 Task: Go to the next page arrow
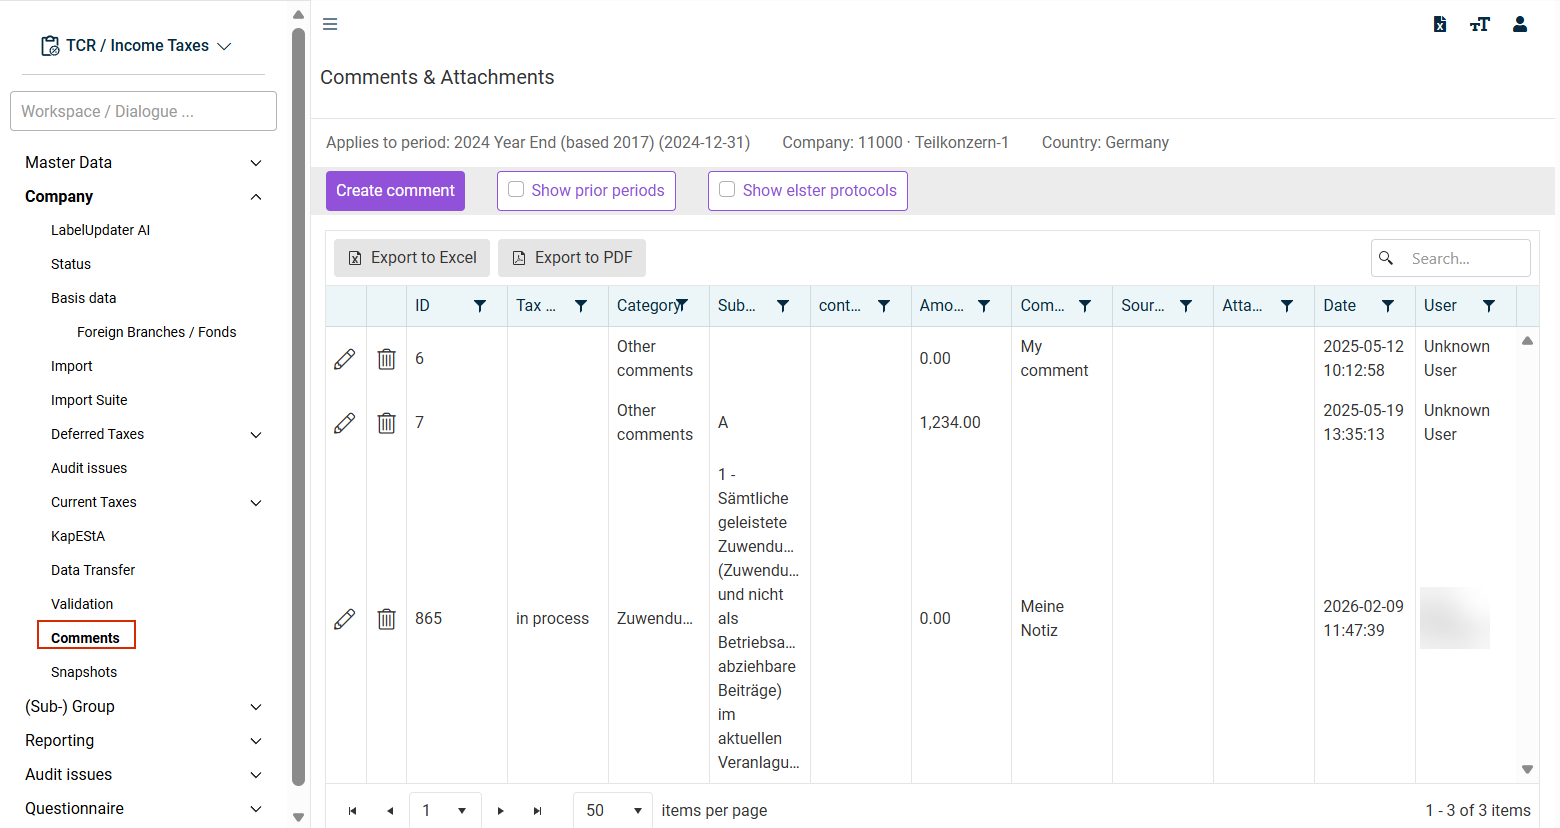501,811
